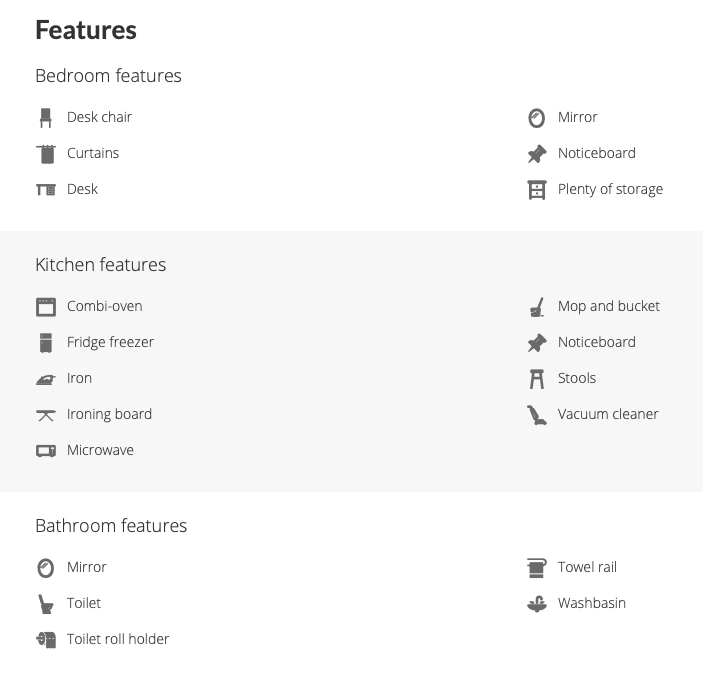Click the Combi-oven icon
The height and width of the screenshot is (680, 703).
click(x=46, y=307)
